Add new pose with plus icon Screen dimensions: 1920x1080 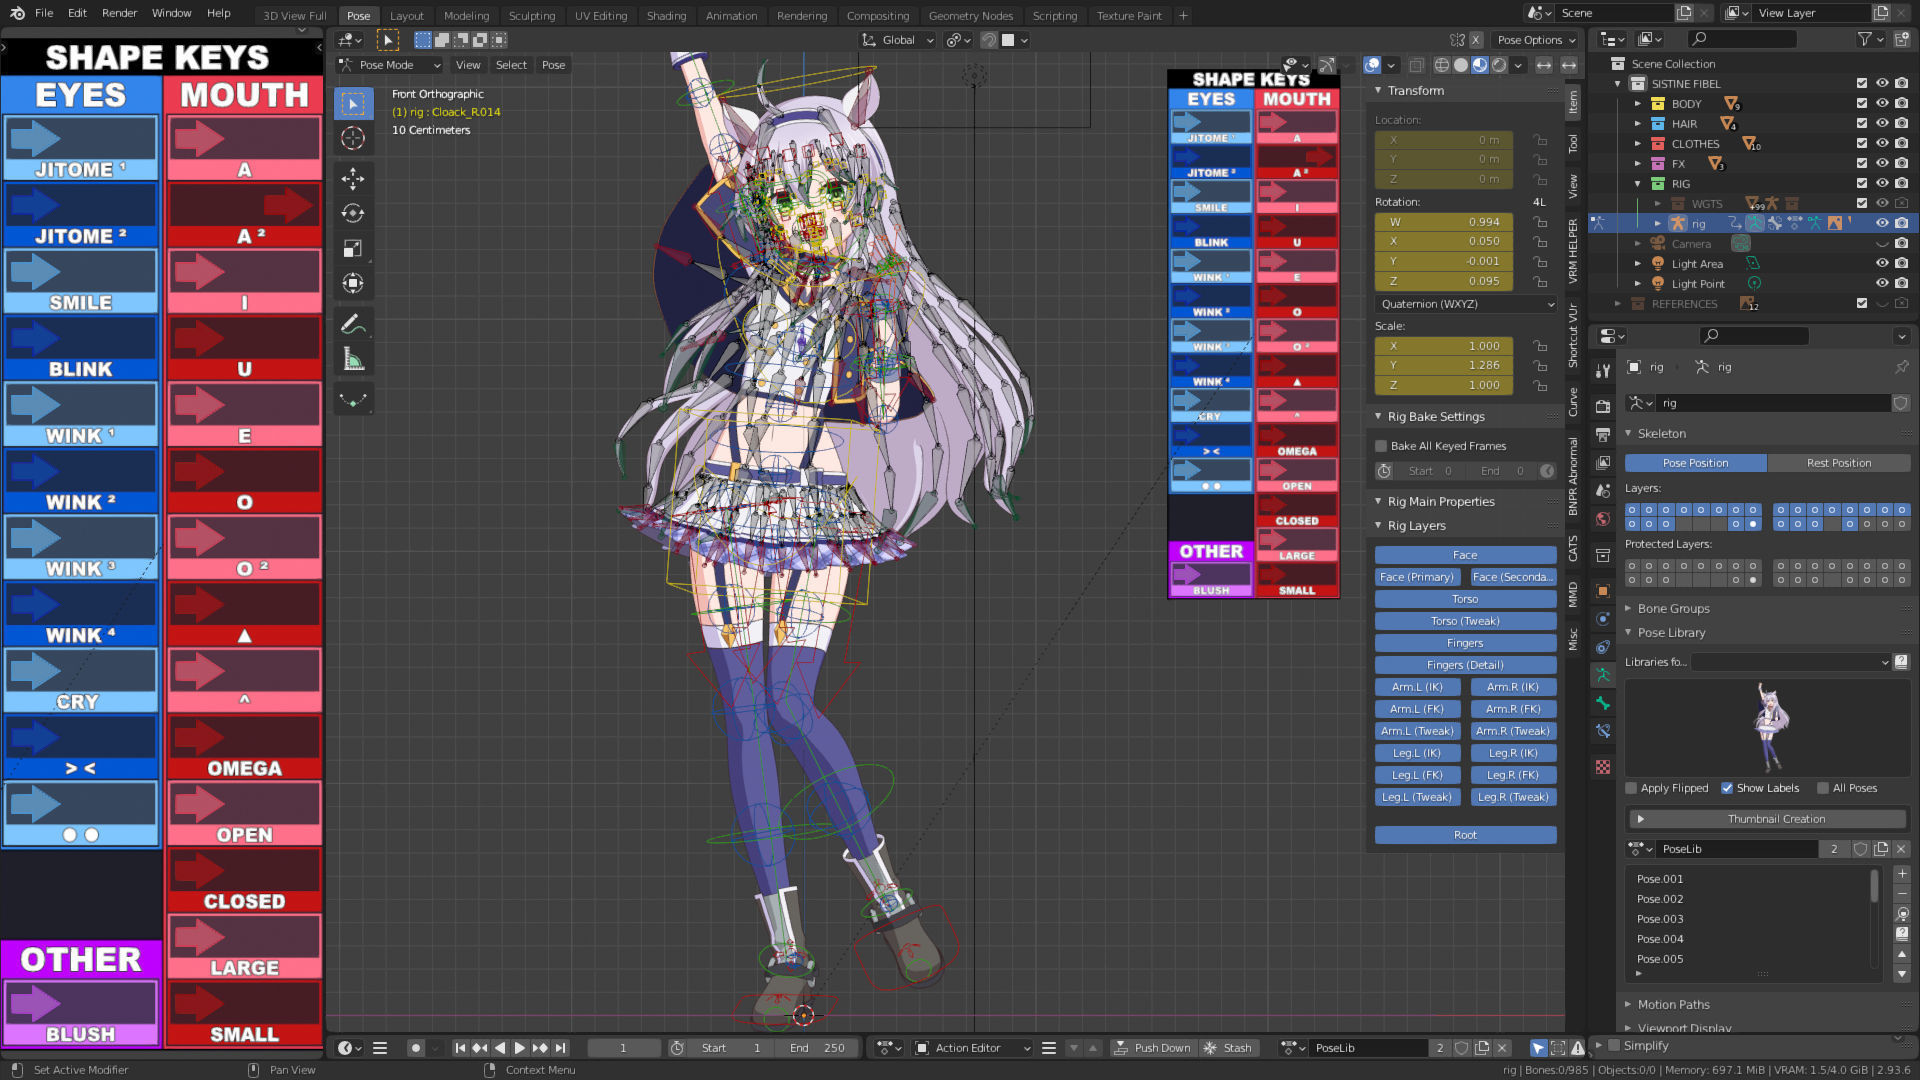click(1902, 874)
